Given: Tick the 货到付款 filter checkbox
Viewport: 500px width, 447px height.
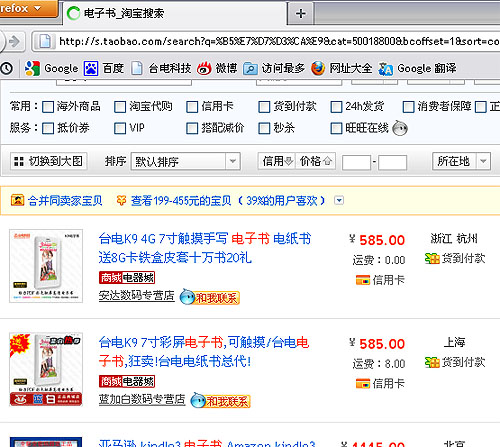Looking at the screenshot, I should coord(264,107).
